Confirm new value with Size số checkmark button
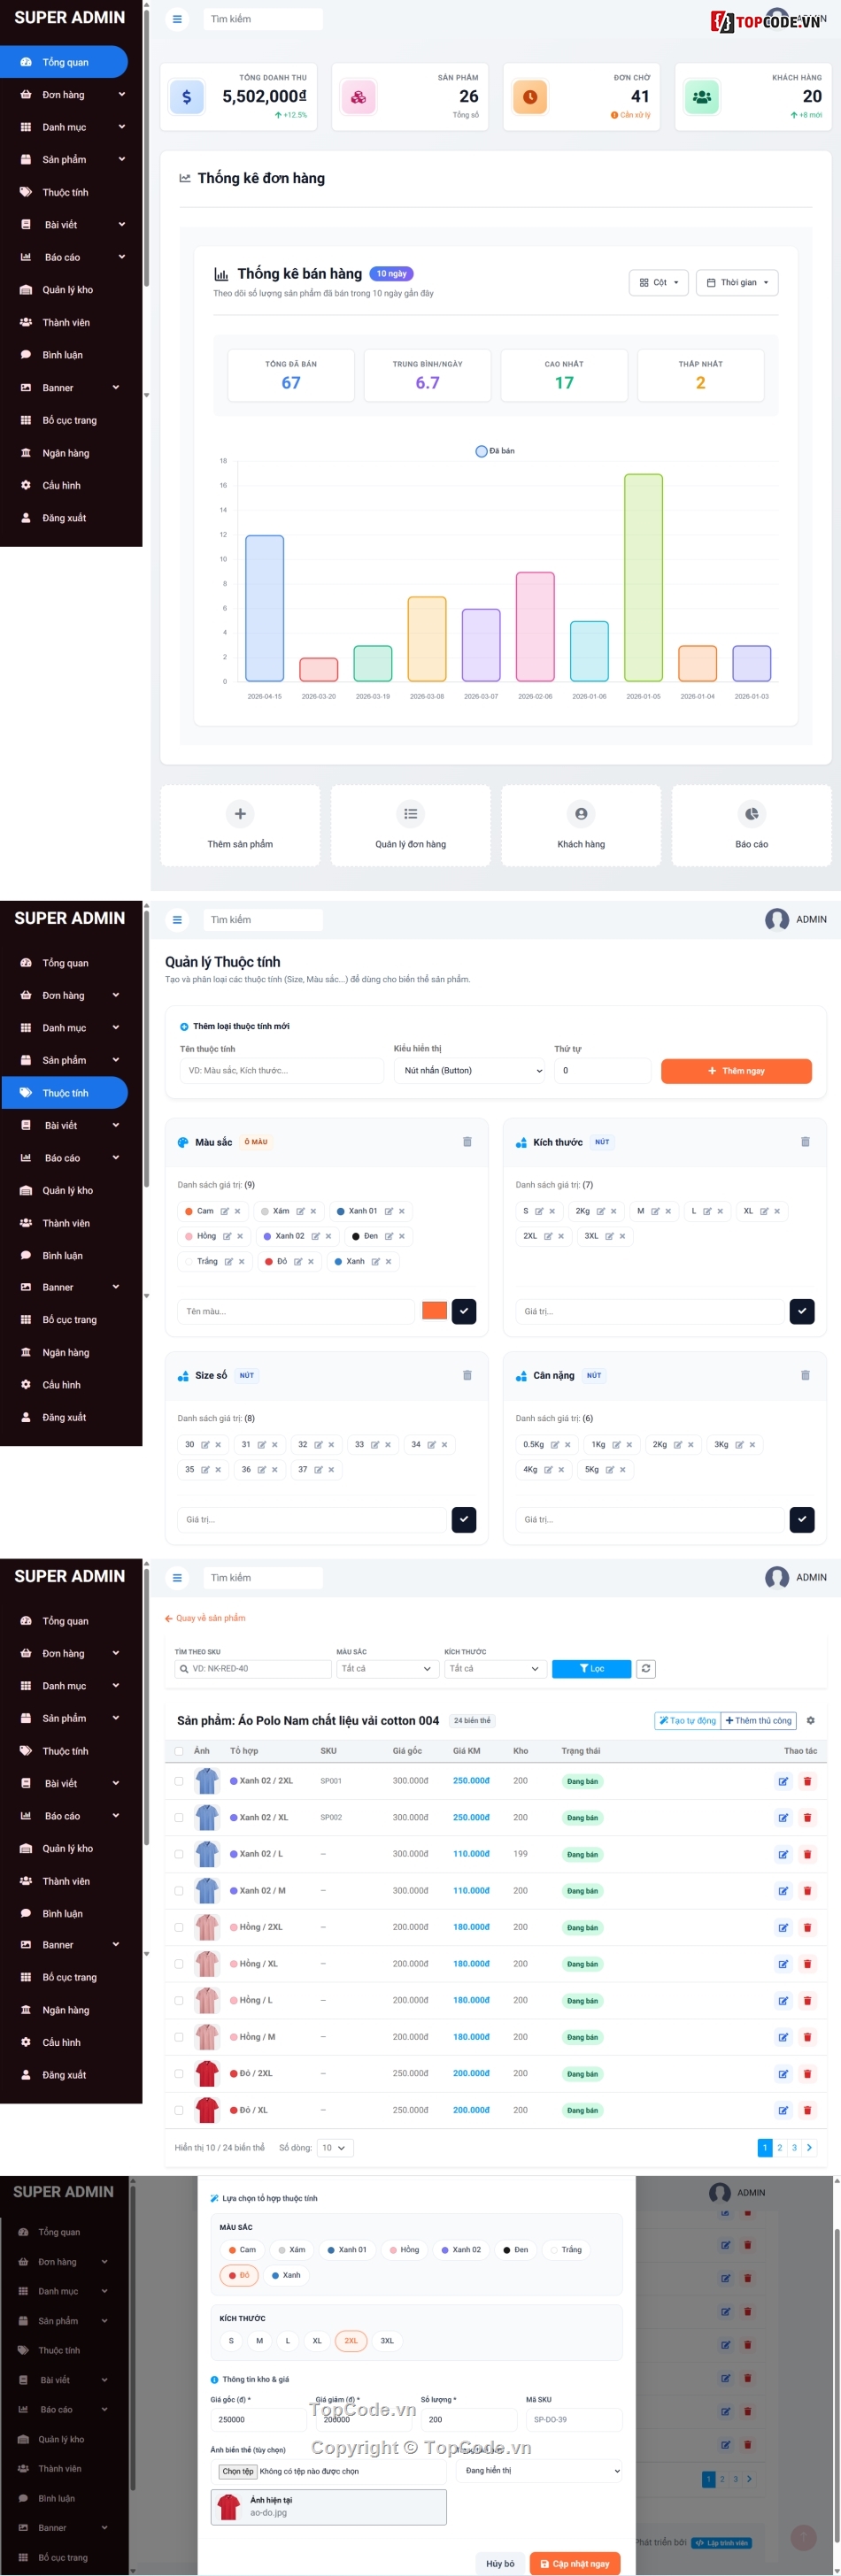The width and height of the screenshot is (841, 2576). pos(464,1519)
